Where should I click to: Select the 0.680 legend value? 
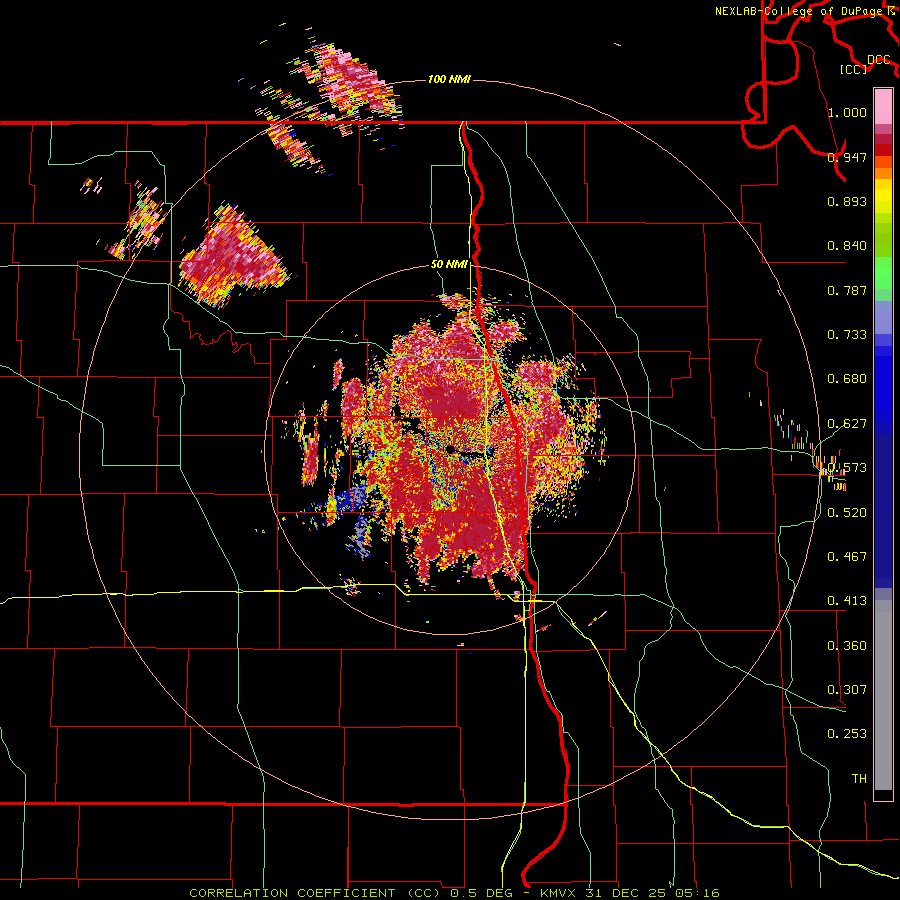tap(847, 379)
